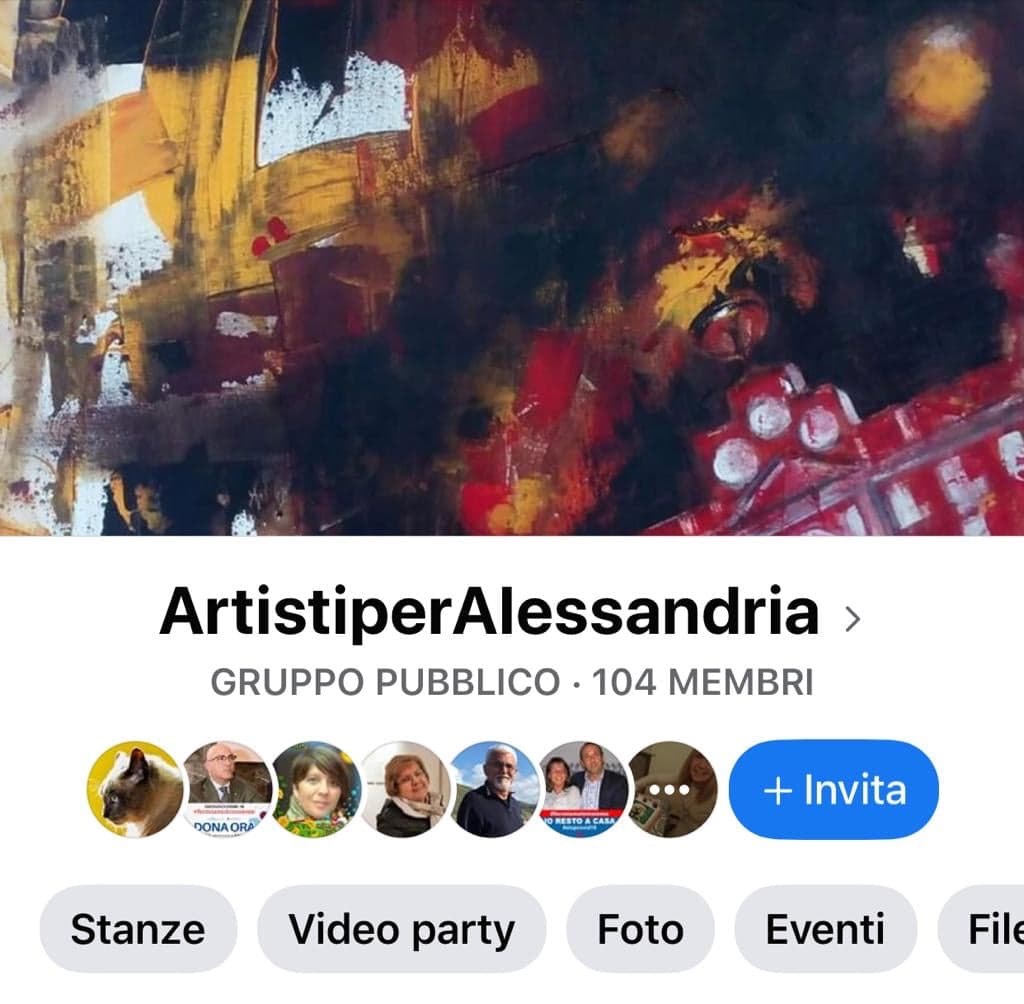
Task: Open the woman with beige scarf avatar
Action: (405, 789)
